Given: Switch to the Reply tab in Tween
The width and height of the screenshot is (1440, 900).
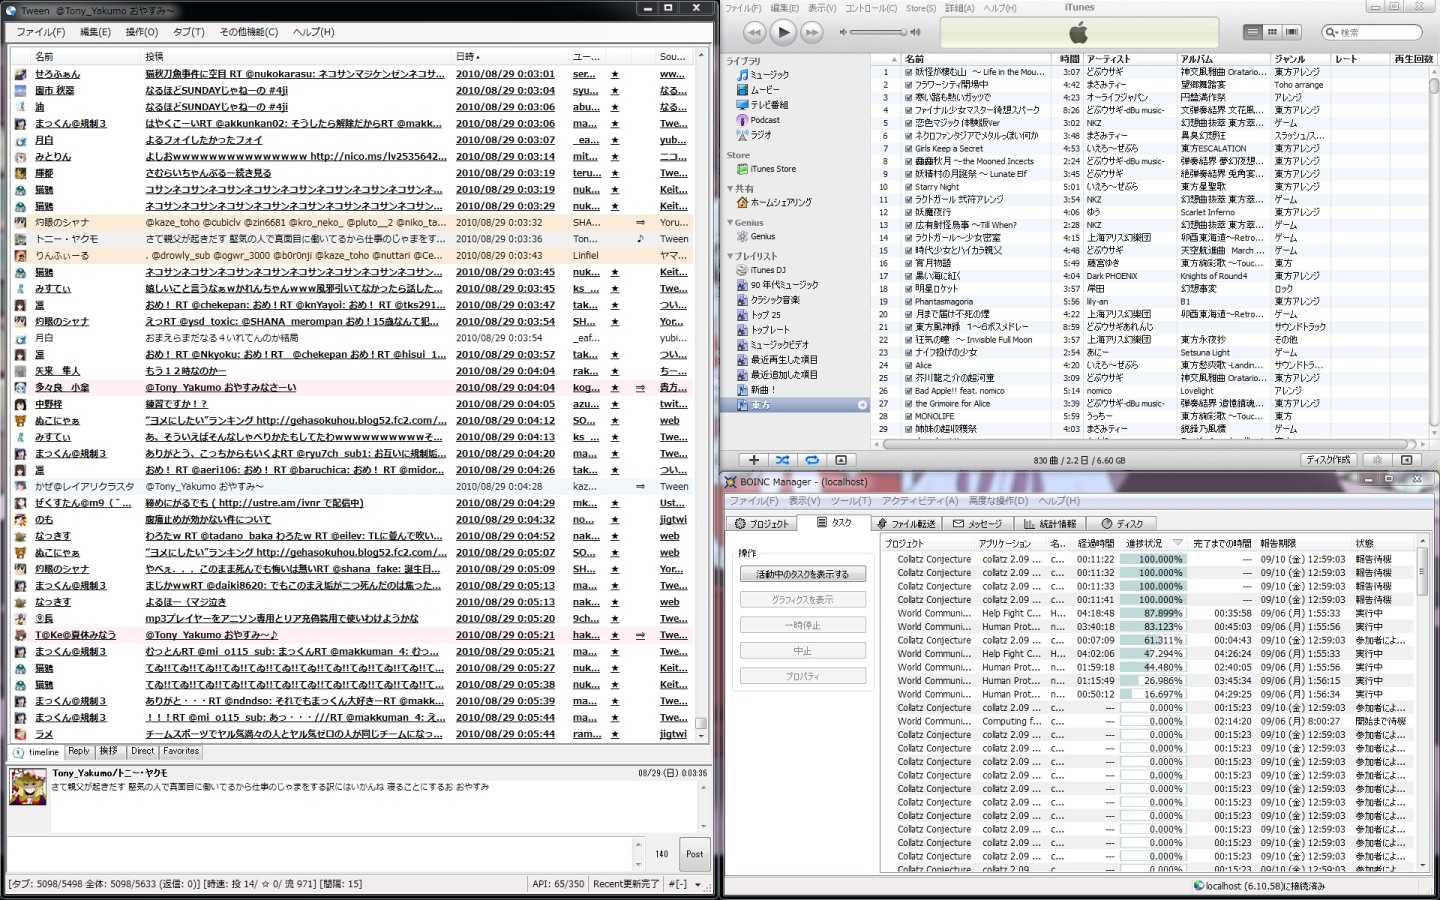Looking at the screenshot, I should coord(79,751).
